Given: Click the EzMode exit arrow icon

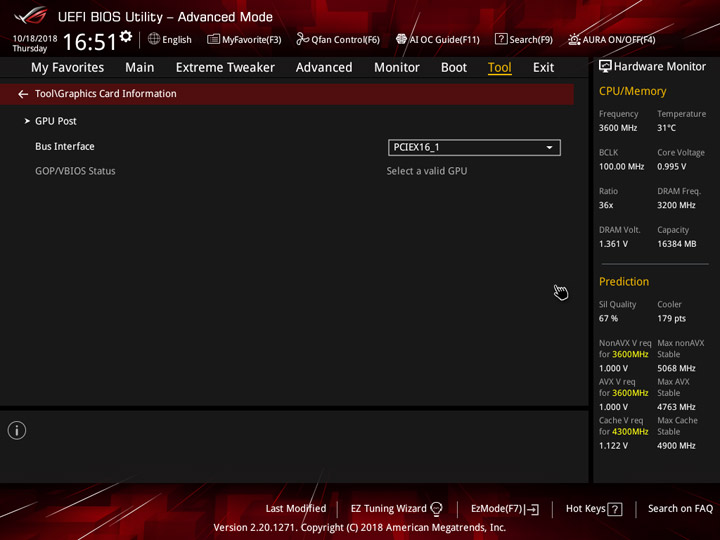Looking at the screenshot, I should pyautogui.click(x=532, y=509).
